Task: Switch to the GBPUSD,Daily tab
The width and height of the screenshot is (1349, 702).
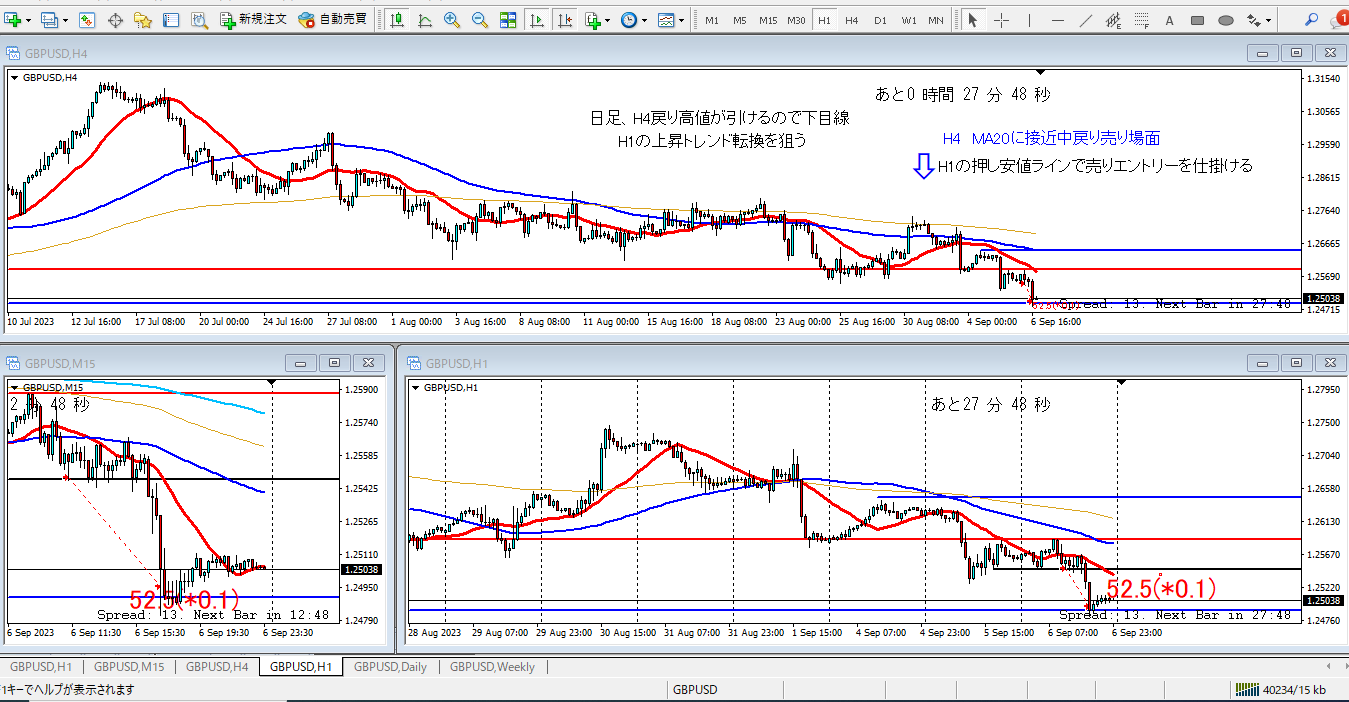Action: tap(392, 666)
